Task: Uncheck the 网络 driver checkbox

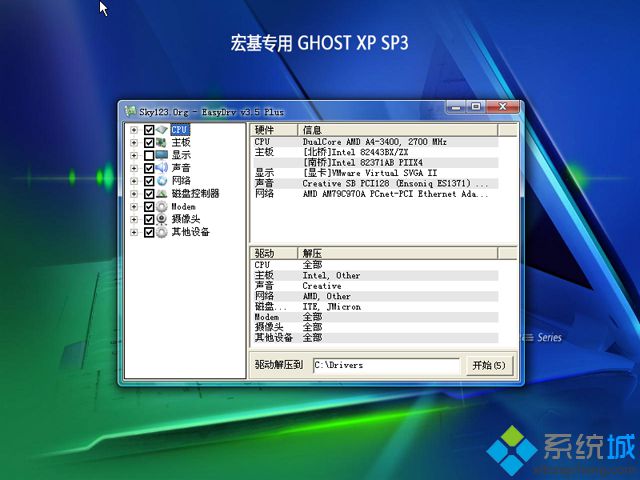Action: click(149, 181)
